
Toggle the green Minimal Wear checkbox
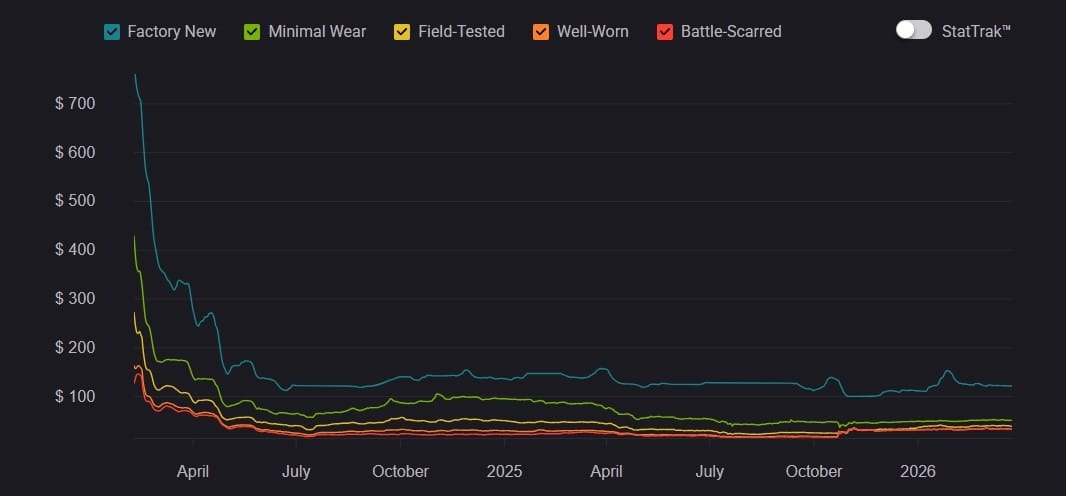[253, 32]
